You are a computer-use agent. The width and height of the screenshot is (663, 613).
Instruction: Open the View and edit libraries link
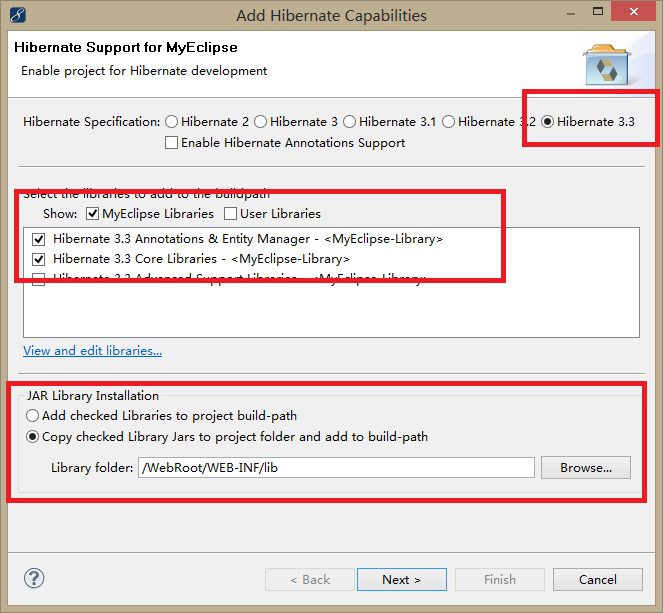tap(92, 351)
